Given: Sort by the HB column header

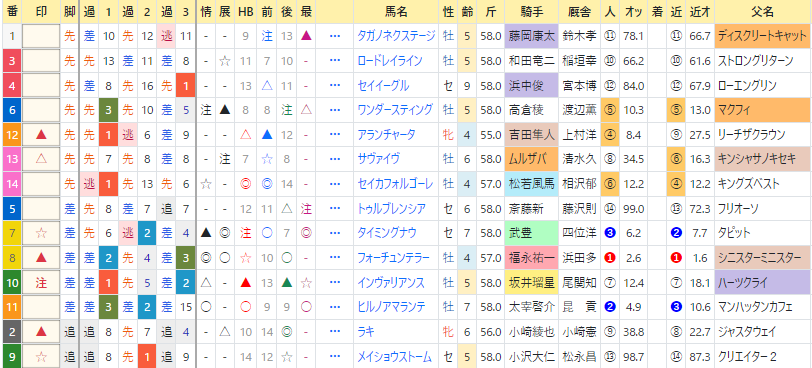Looking at the screenshot, I should [246, 11].
